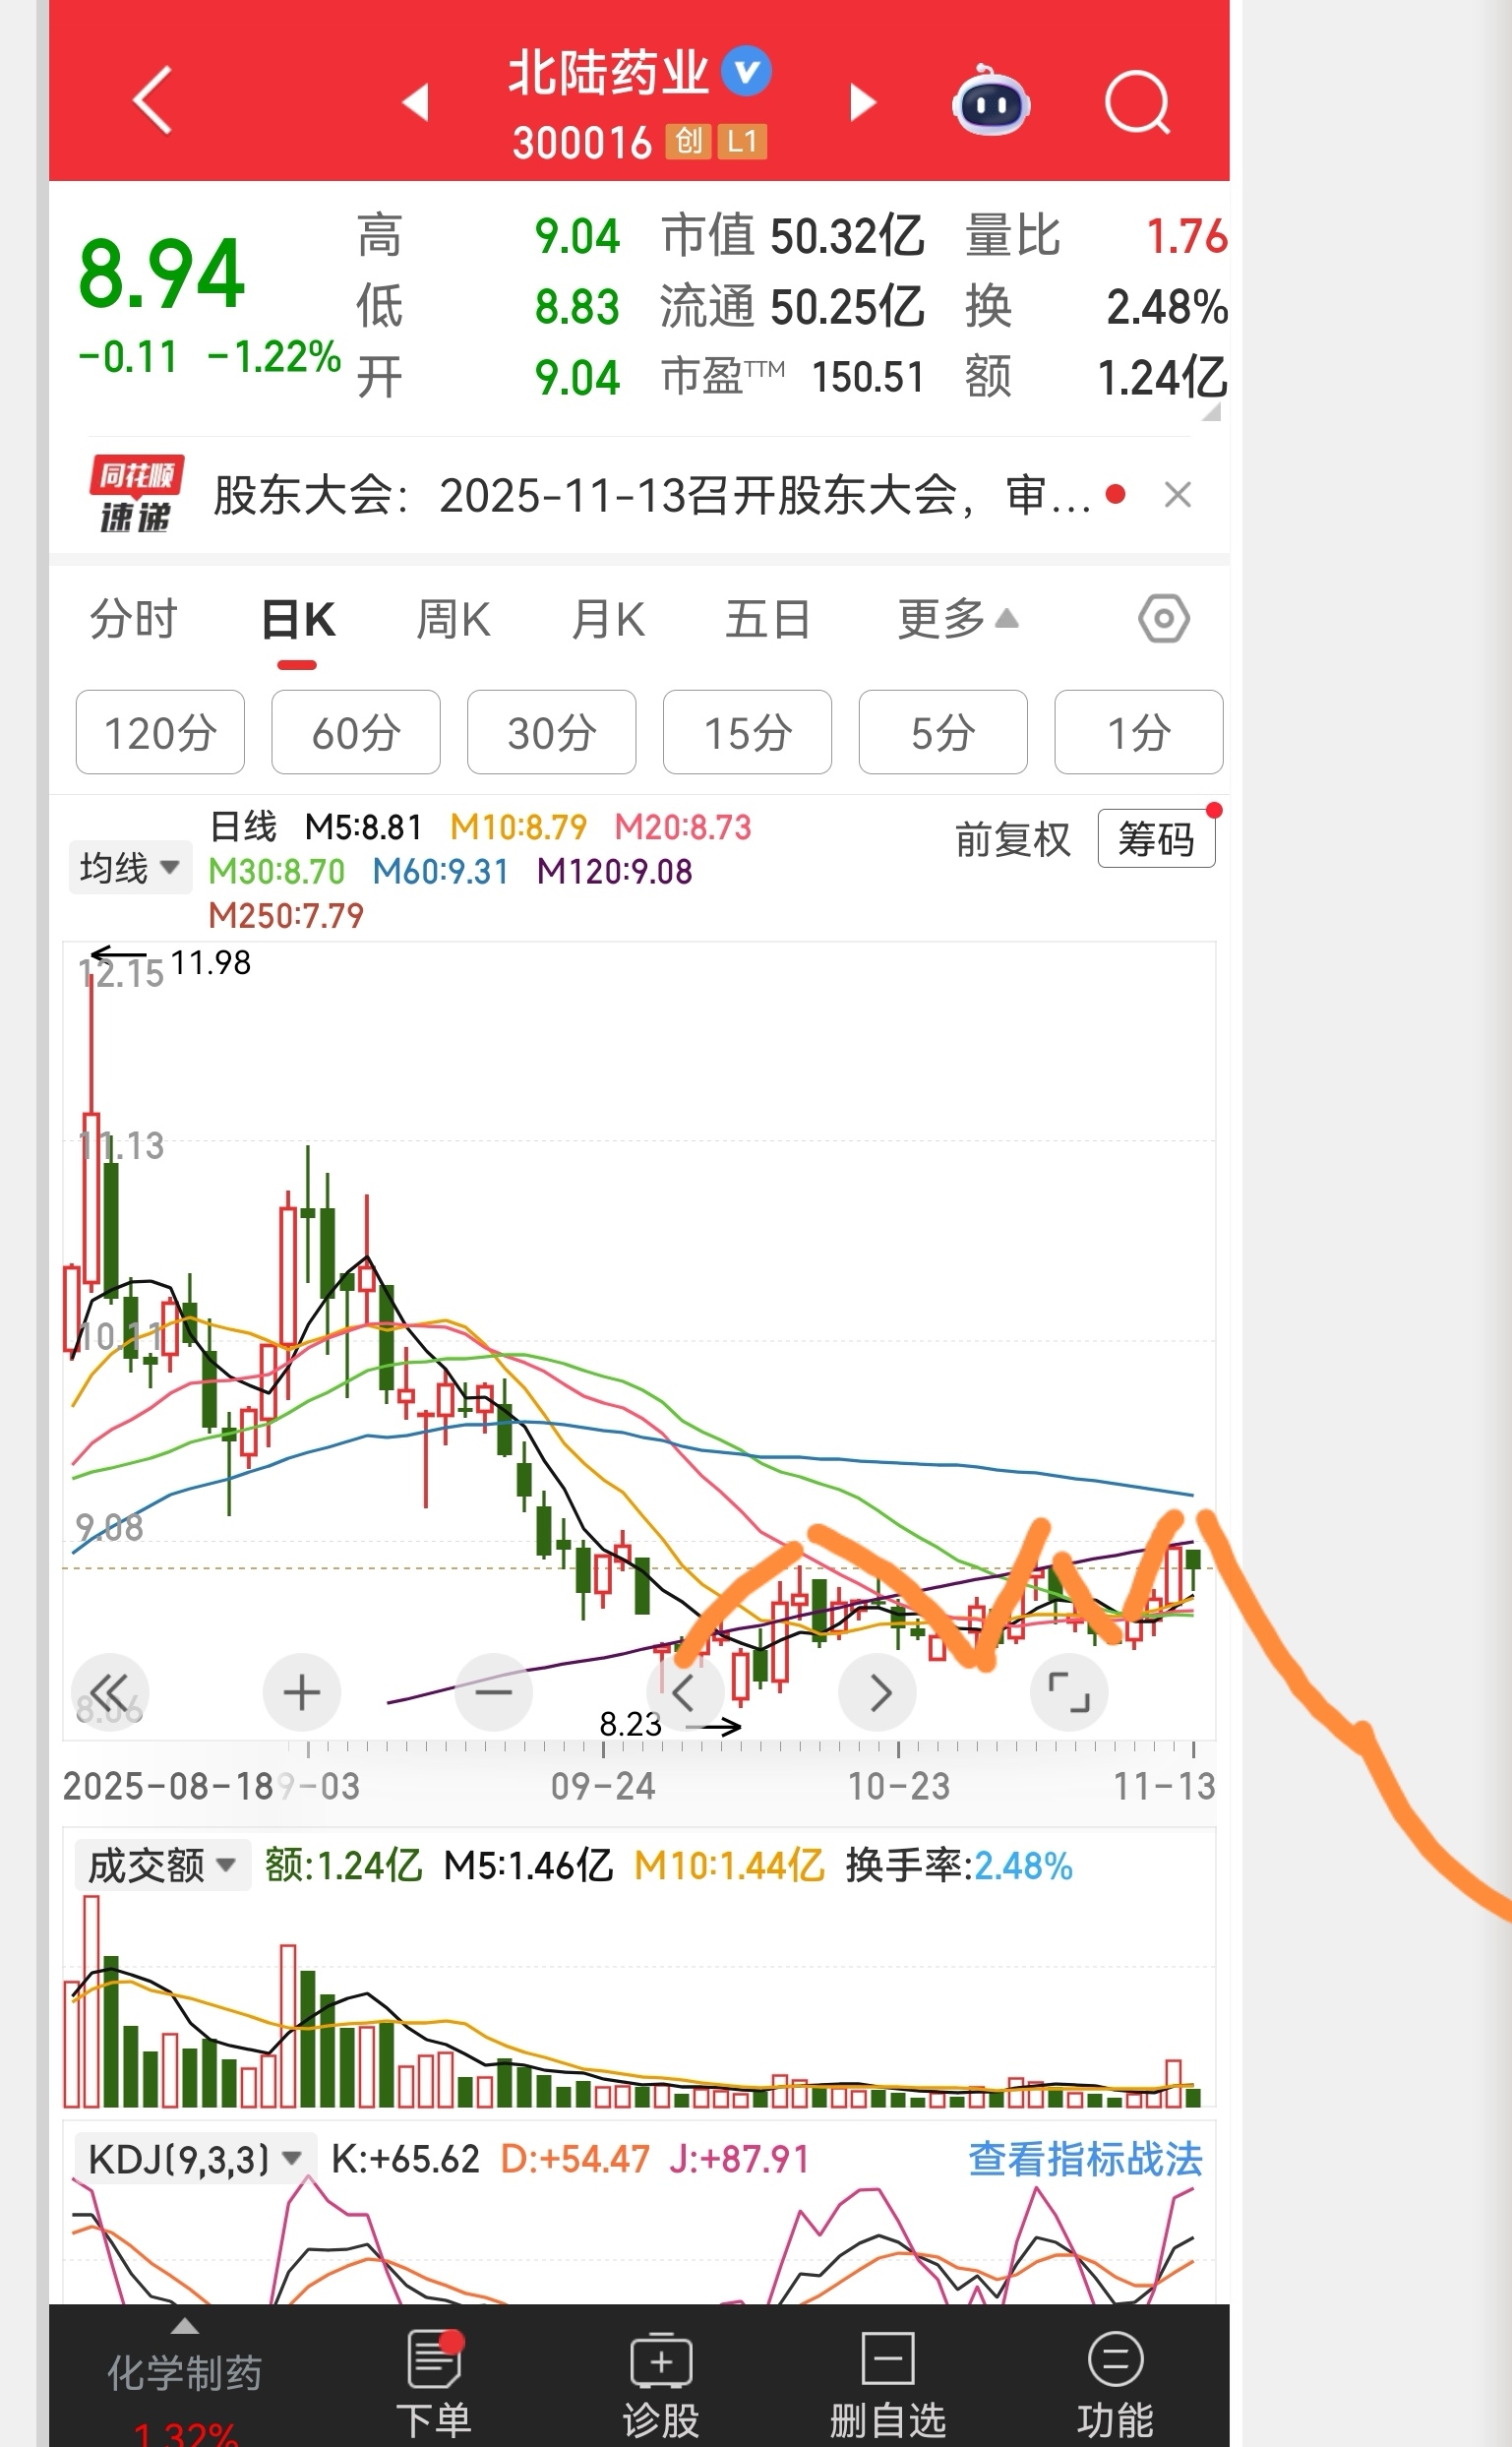Open 筹码 chip distribution
Viewport: 1512px width, 2447px height.
[1156, 839]
